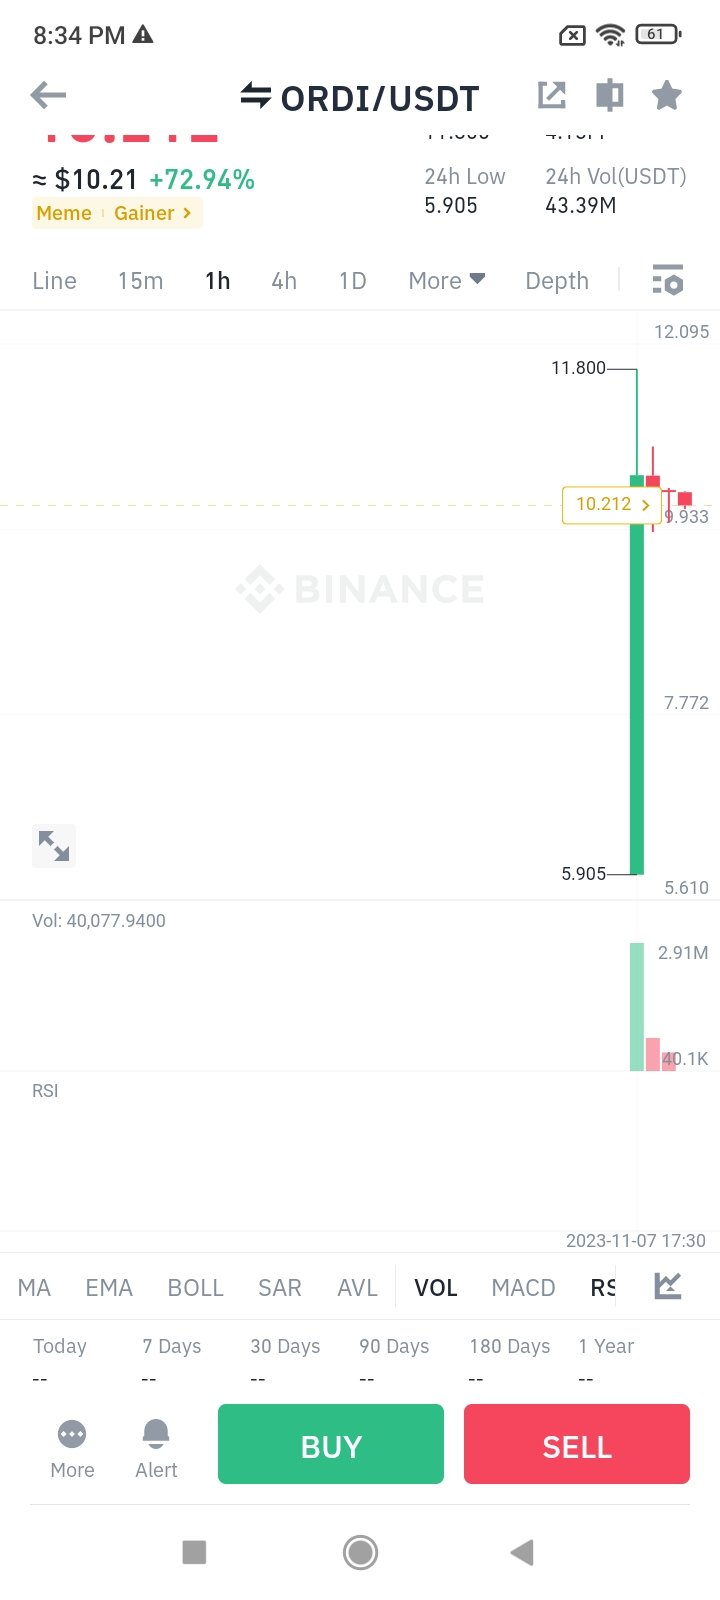Tap the split-view compare icon
Screen dimensions: 720x1600
click(x=609, y=95)
